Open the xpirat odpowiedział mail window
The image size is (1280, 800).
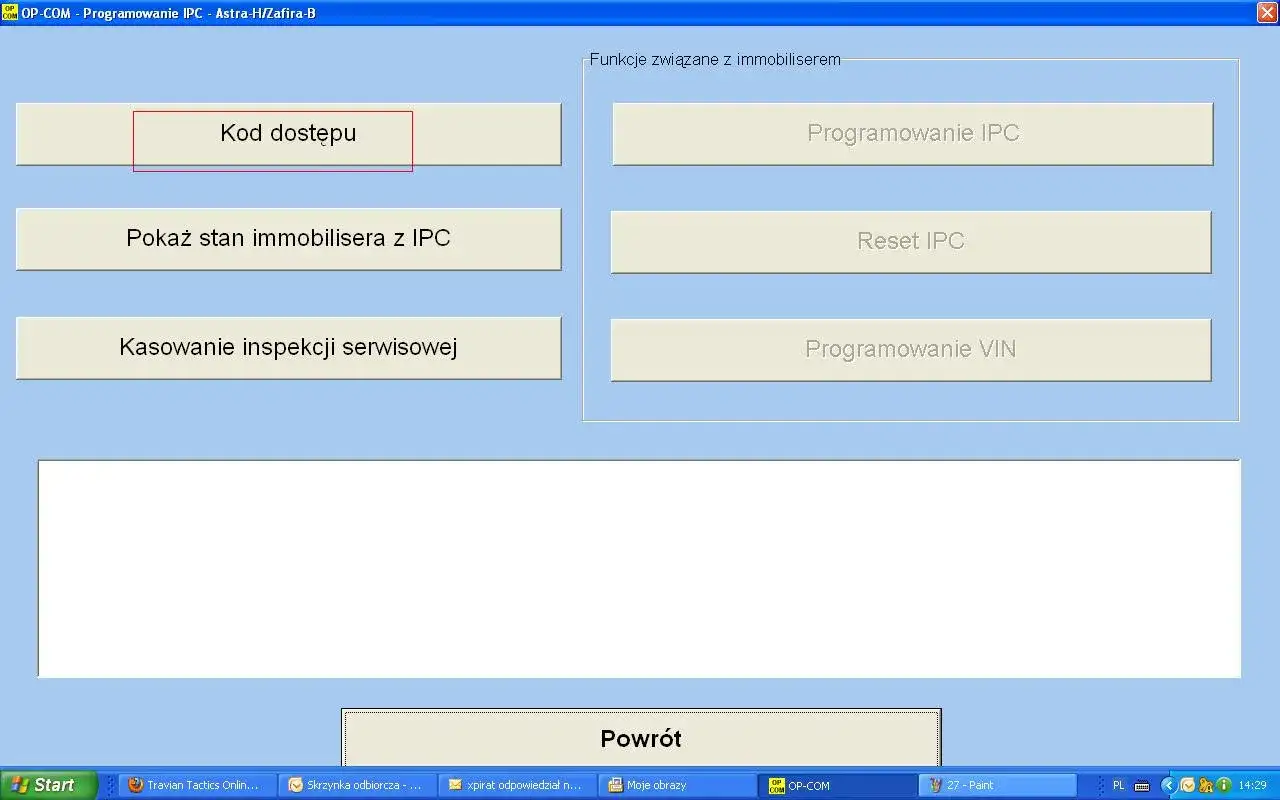pos(516,785)
